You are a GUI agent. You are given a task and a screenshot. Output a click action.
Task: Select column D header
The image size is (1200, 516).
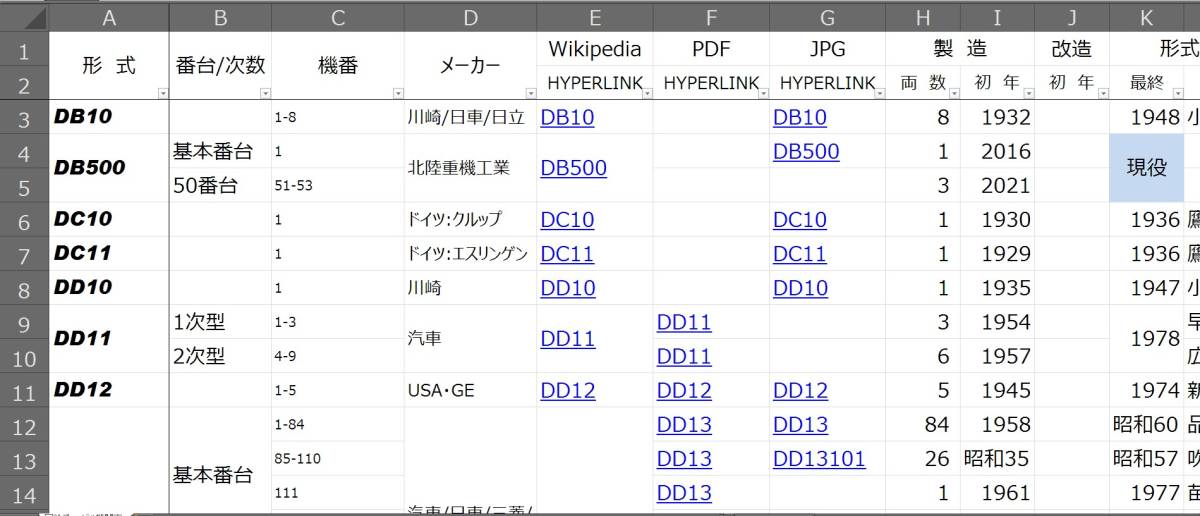click(470, 17)
